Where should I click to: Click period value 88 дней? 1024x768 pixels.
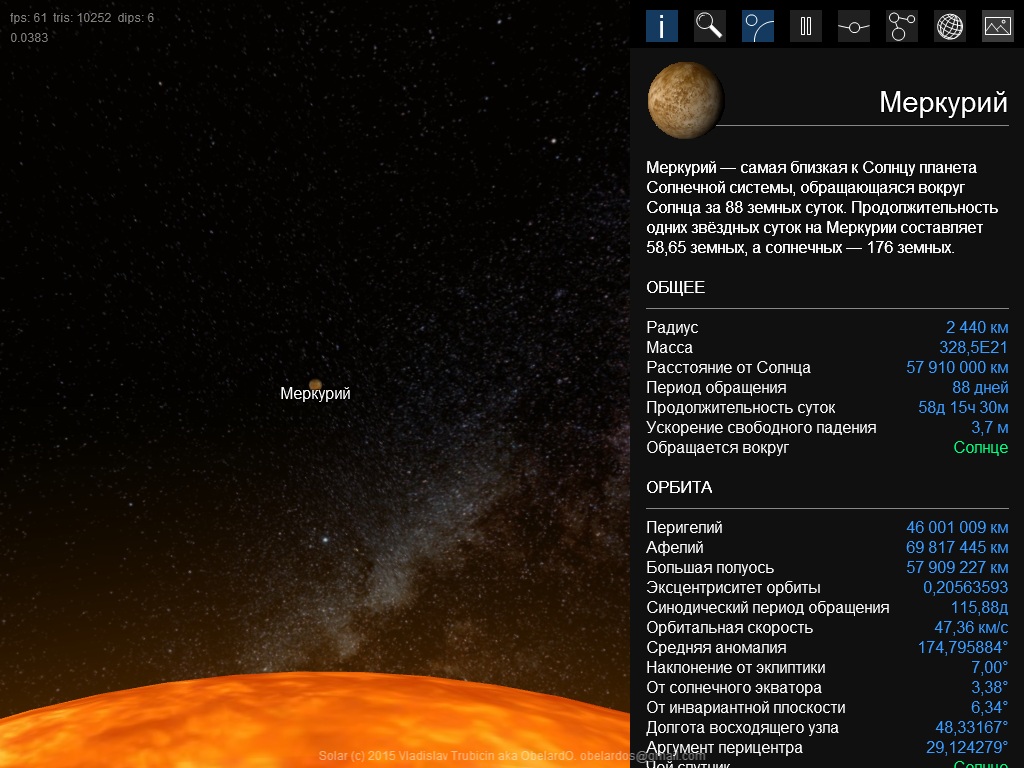click(980, 387)
